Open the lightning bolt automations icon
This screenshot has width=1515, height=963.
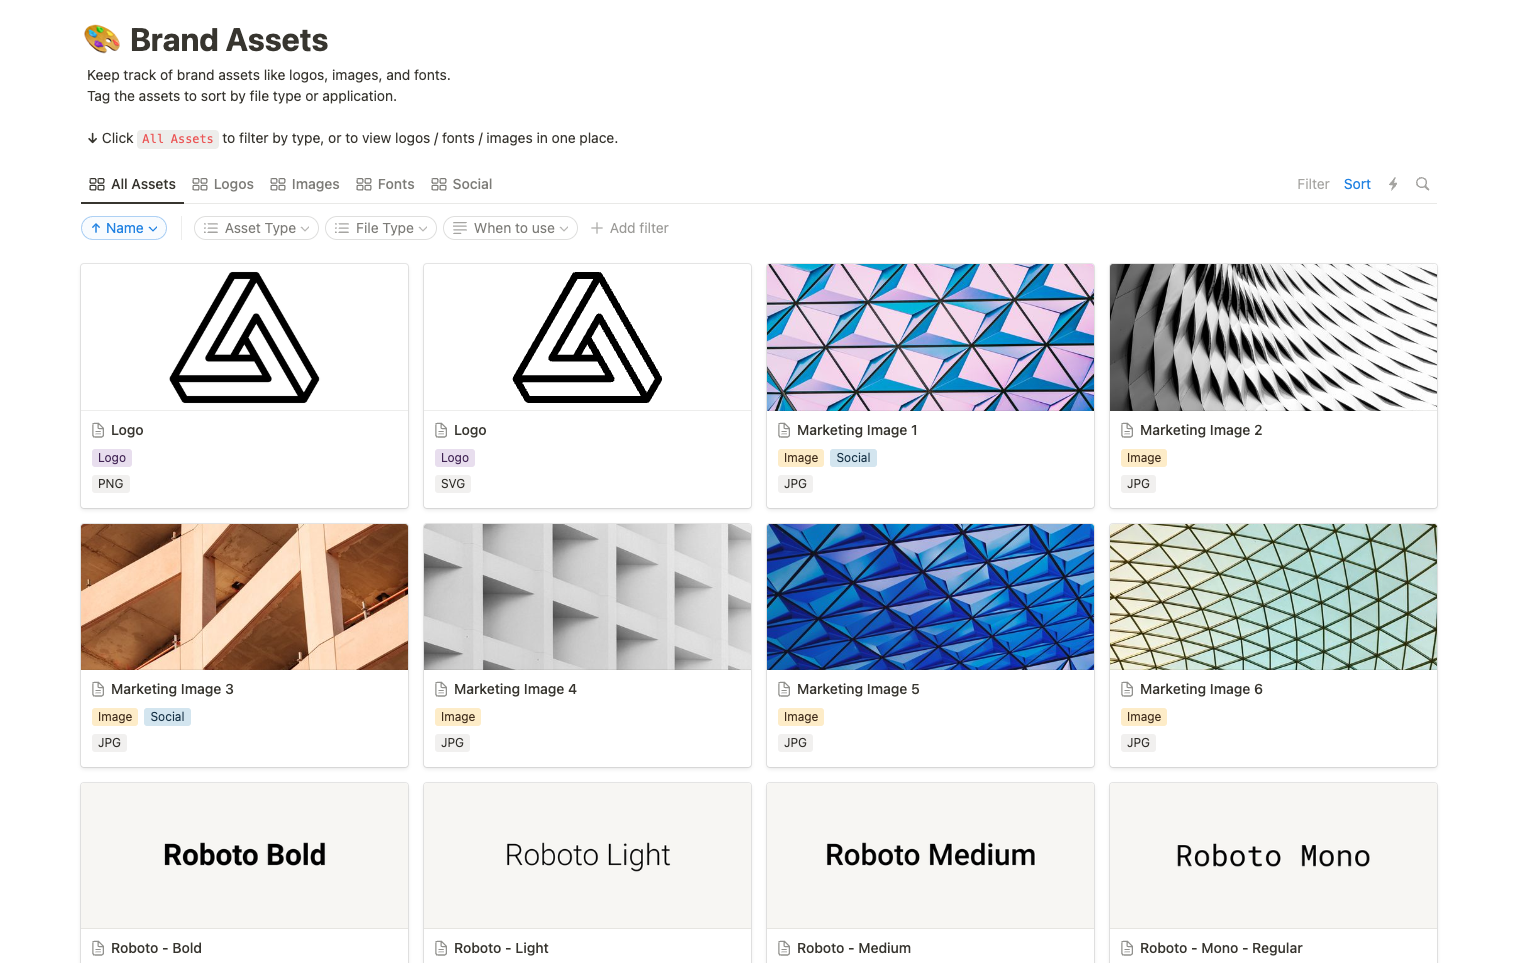(x=1392, y=184)
